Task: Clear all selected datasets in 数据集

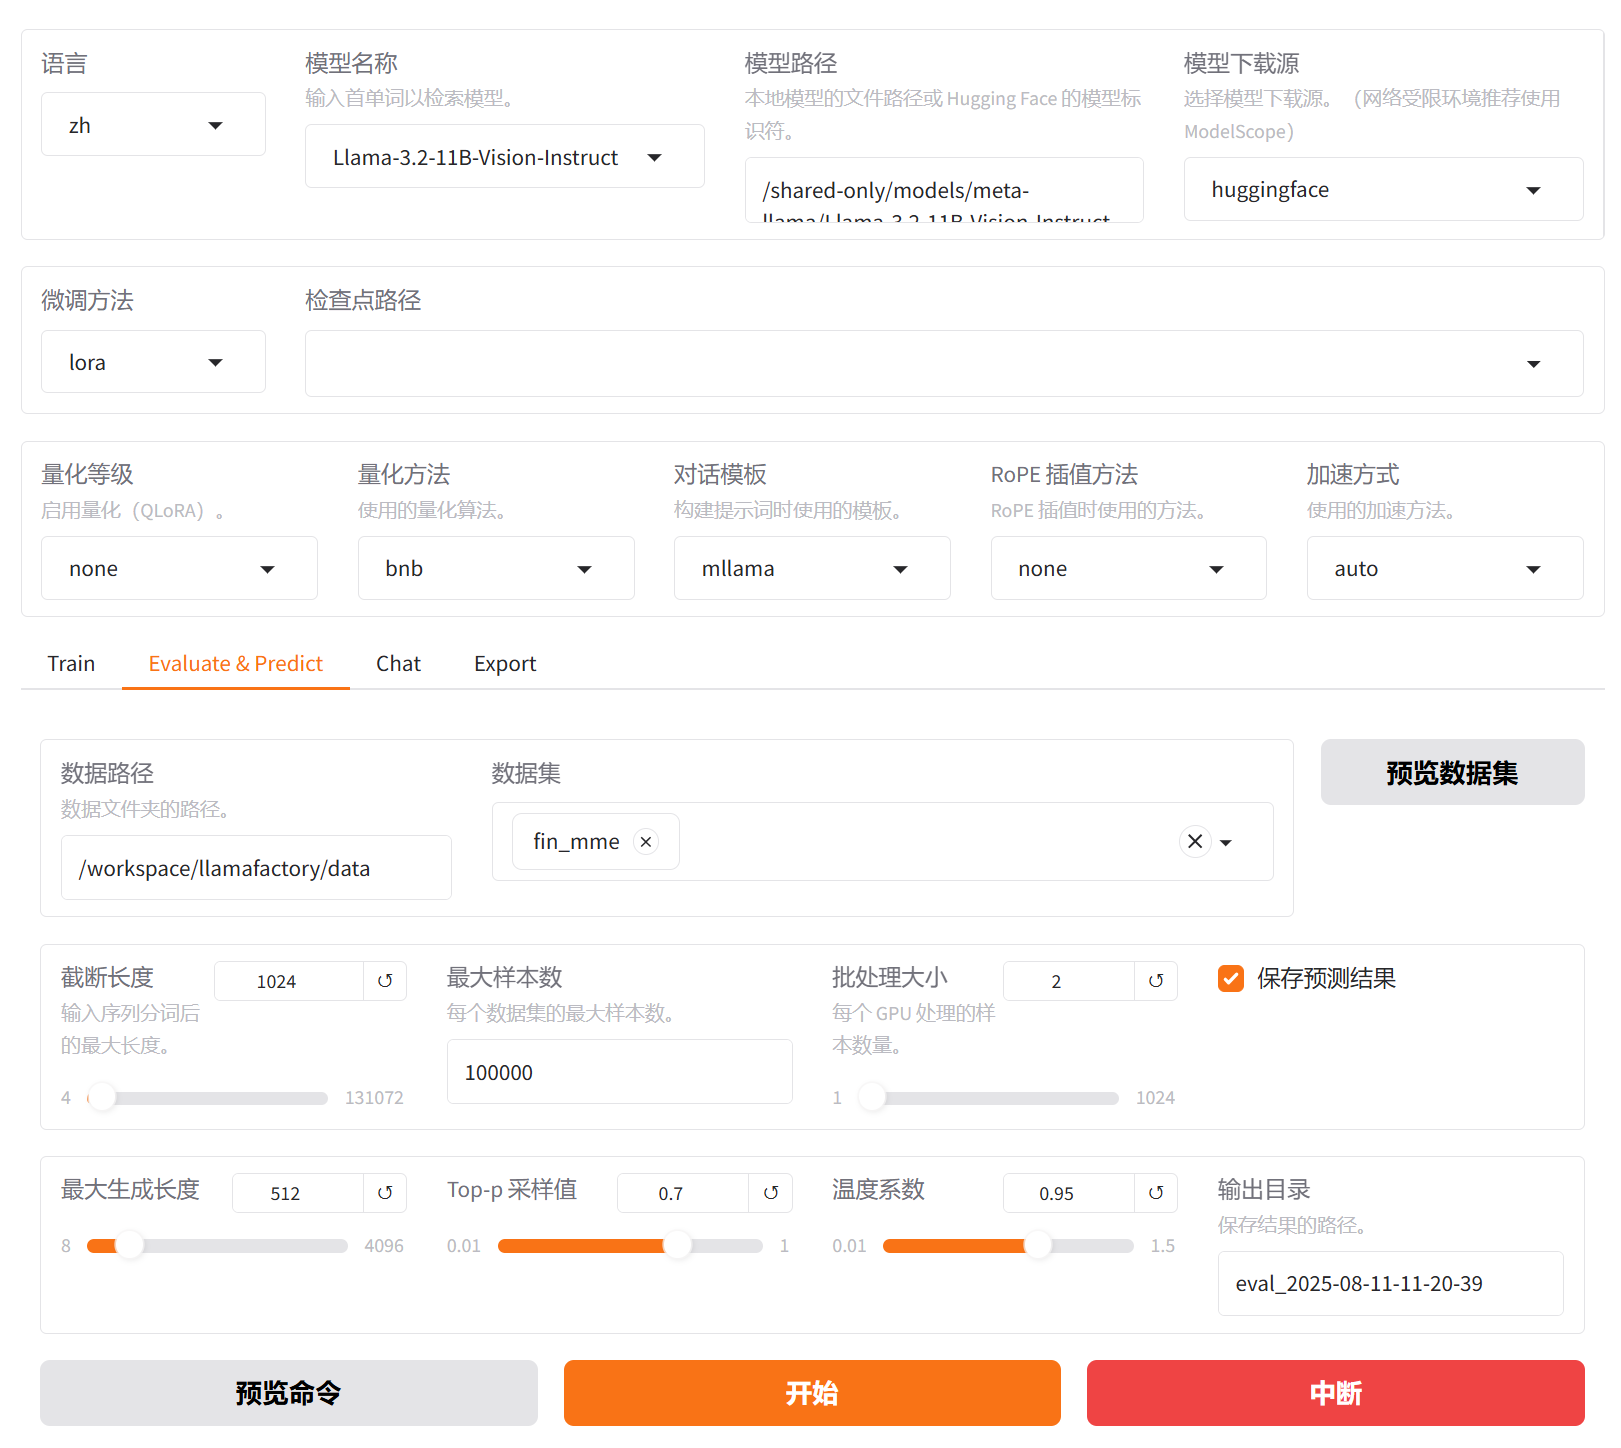Action: (1195, 842)
